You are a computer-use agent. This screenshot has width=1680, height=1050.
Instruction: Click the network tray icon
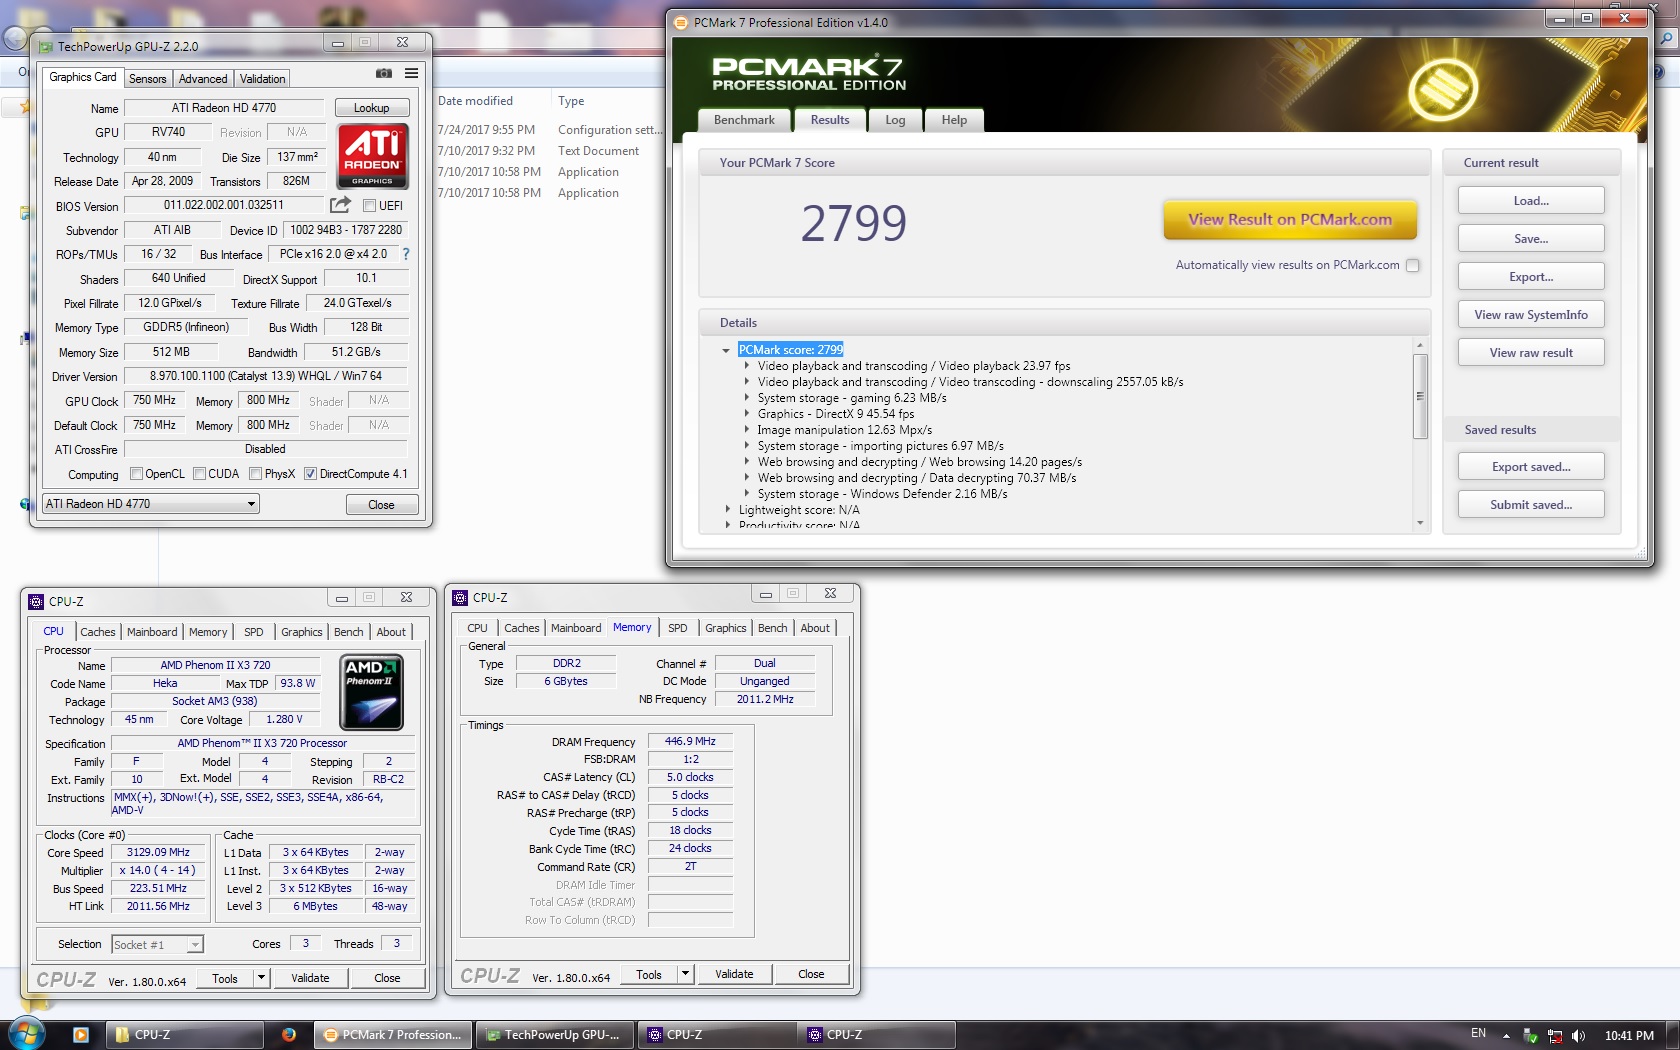1554,1036
